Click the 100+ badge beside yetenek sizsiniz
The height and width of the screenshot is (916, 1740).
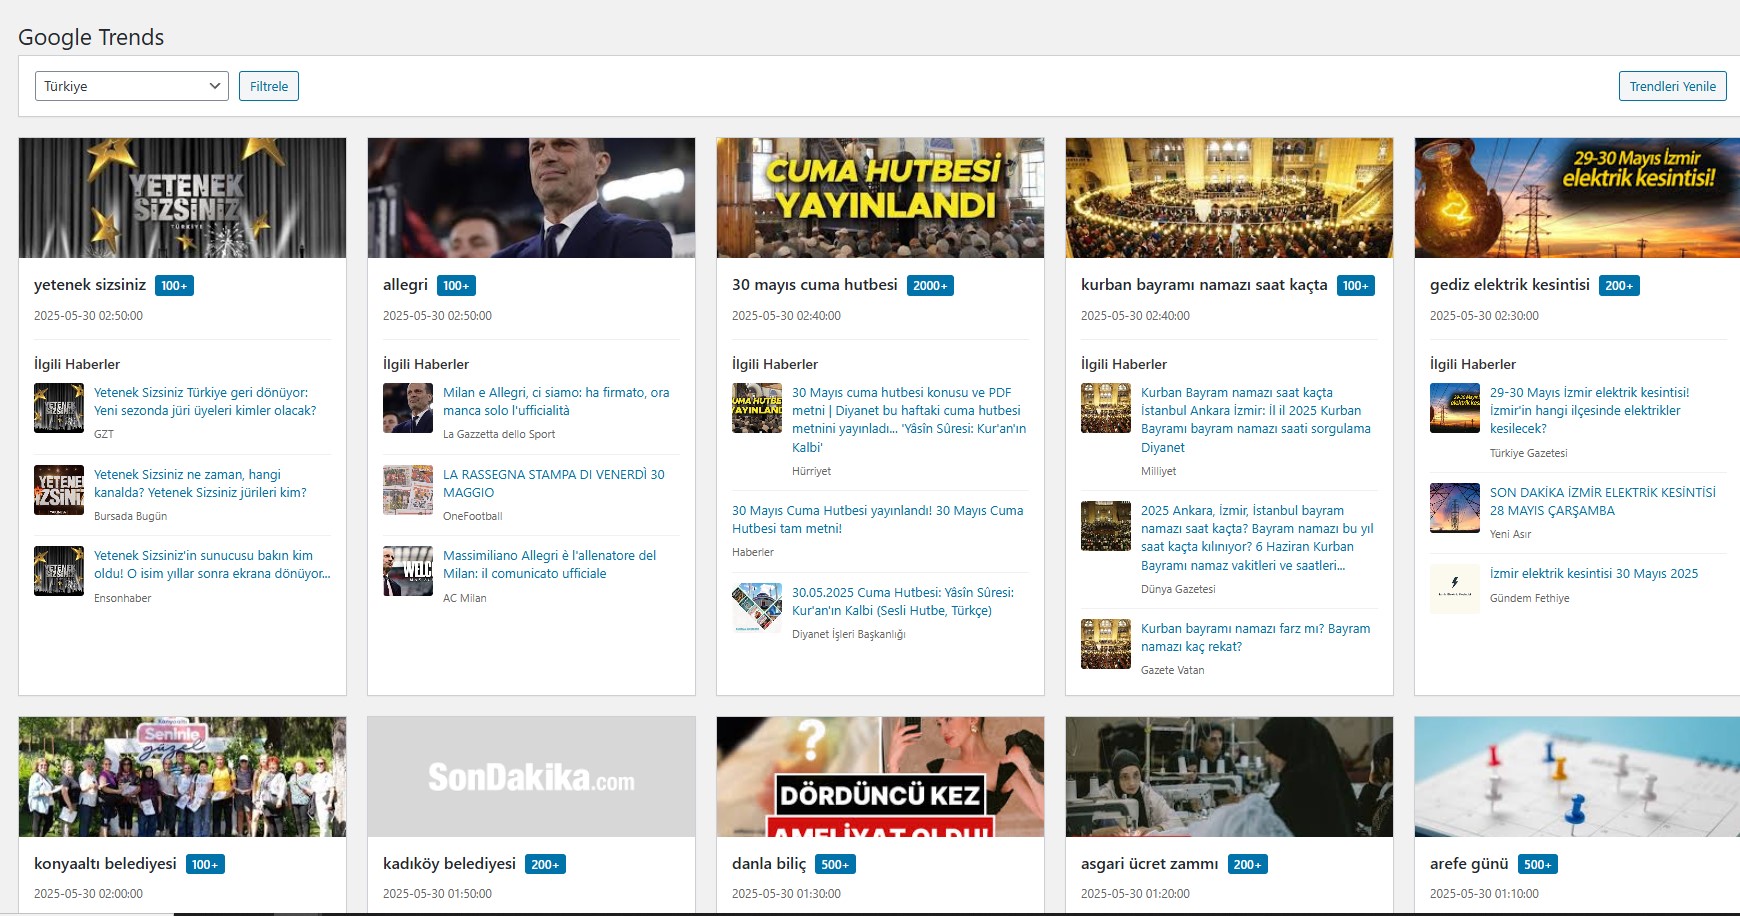(x=174, y=286)
